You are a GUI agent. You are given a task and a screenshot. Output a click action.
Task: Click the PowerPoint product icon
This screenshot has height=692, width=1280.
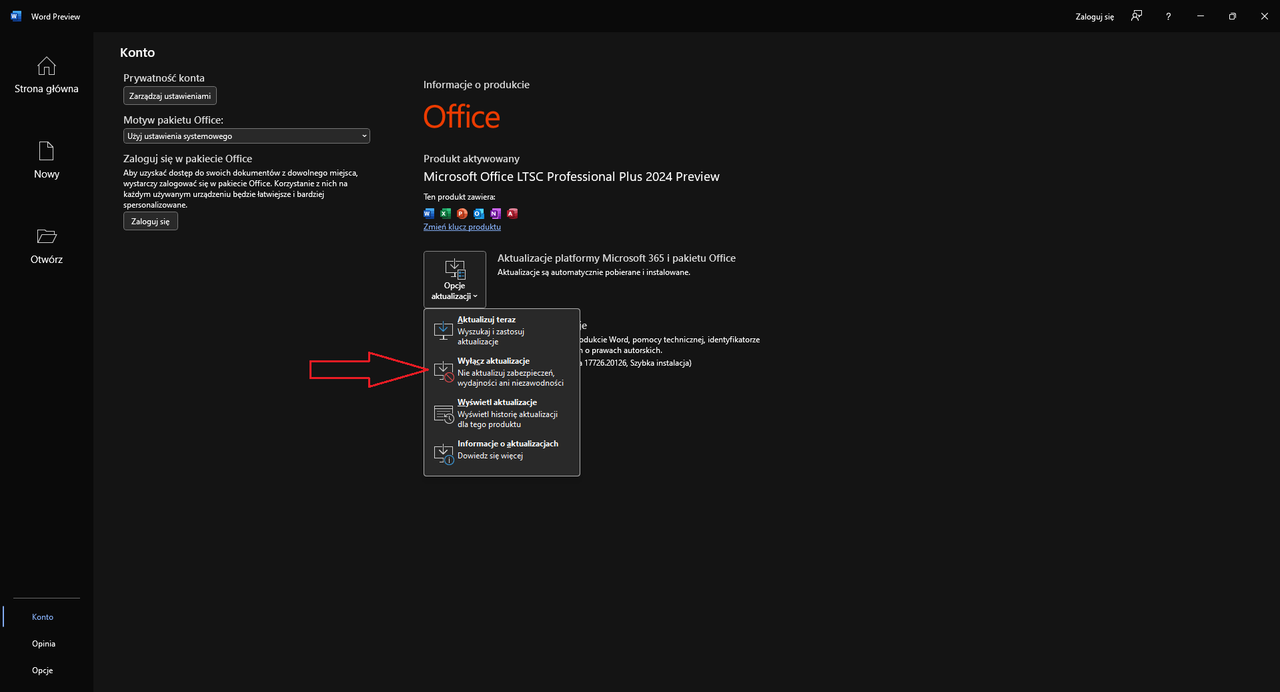[x=462, y=213]
